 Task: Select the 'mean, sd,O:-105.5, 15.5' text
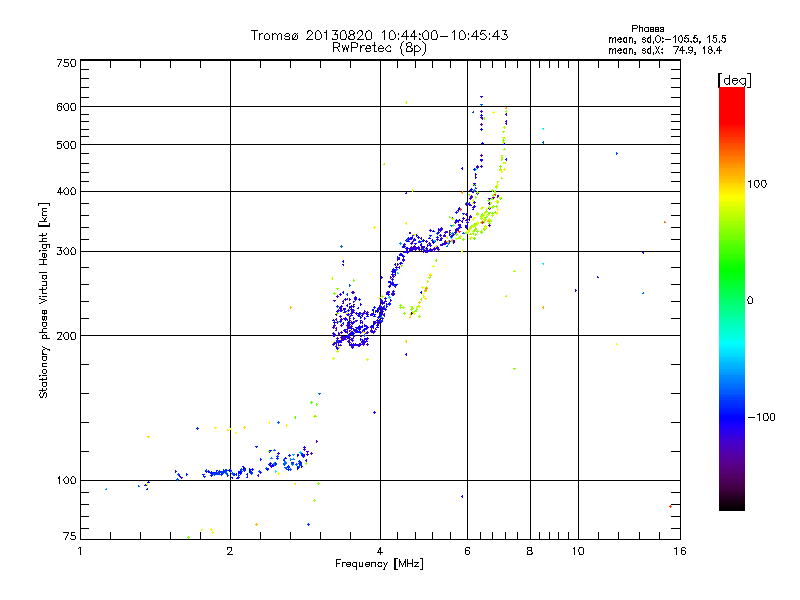point(667,40)
